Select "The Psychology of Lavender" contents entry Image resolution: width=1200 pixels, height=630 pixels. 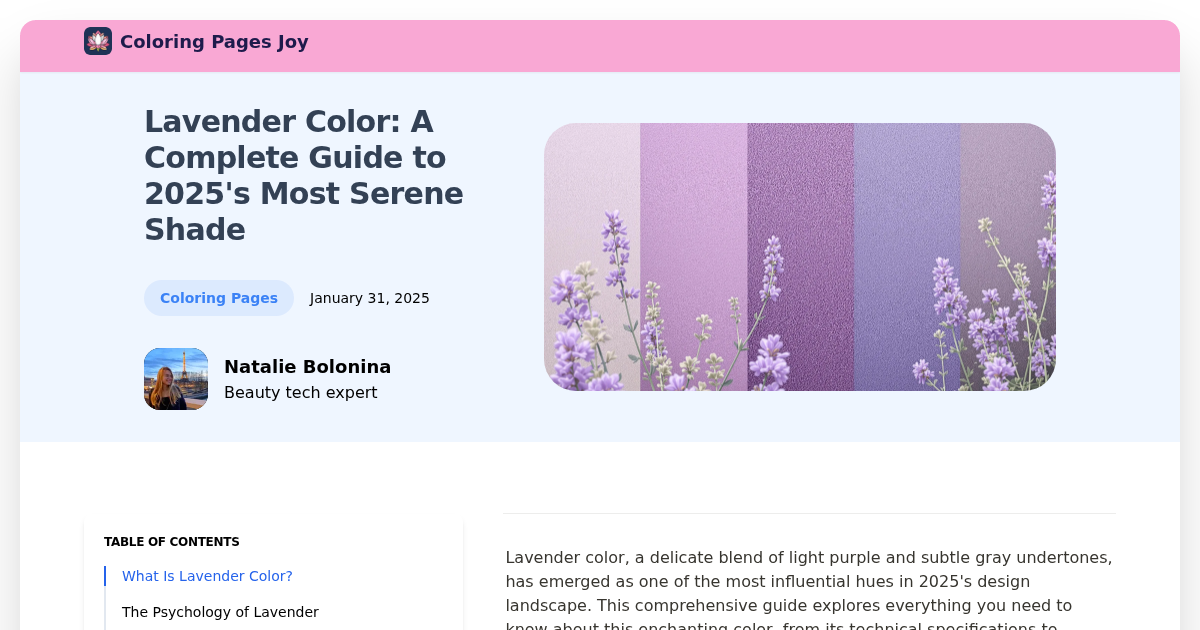point(220,611)
